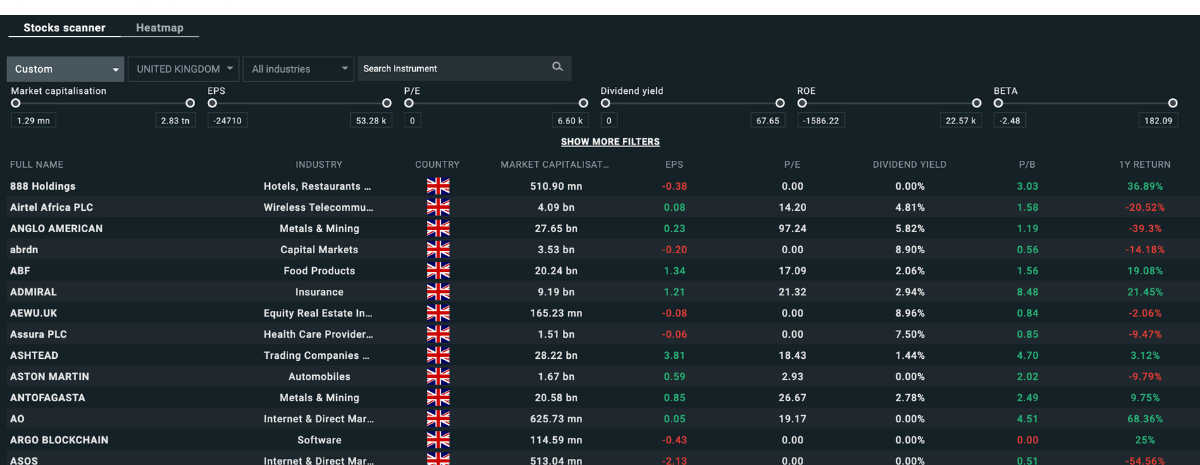Click the UK flag in the ARGO BLOCKCHAIN row
The image size is (1200, 465).
point(438,440)
